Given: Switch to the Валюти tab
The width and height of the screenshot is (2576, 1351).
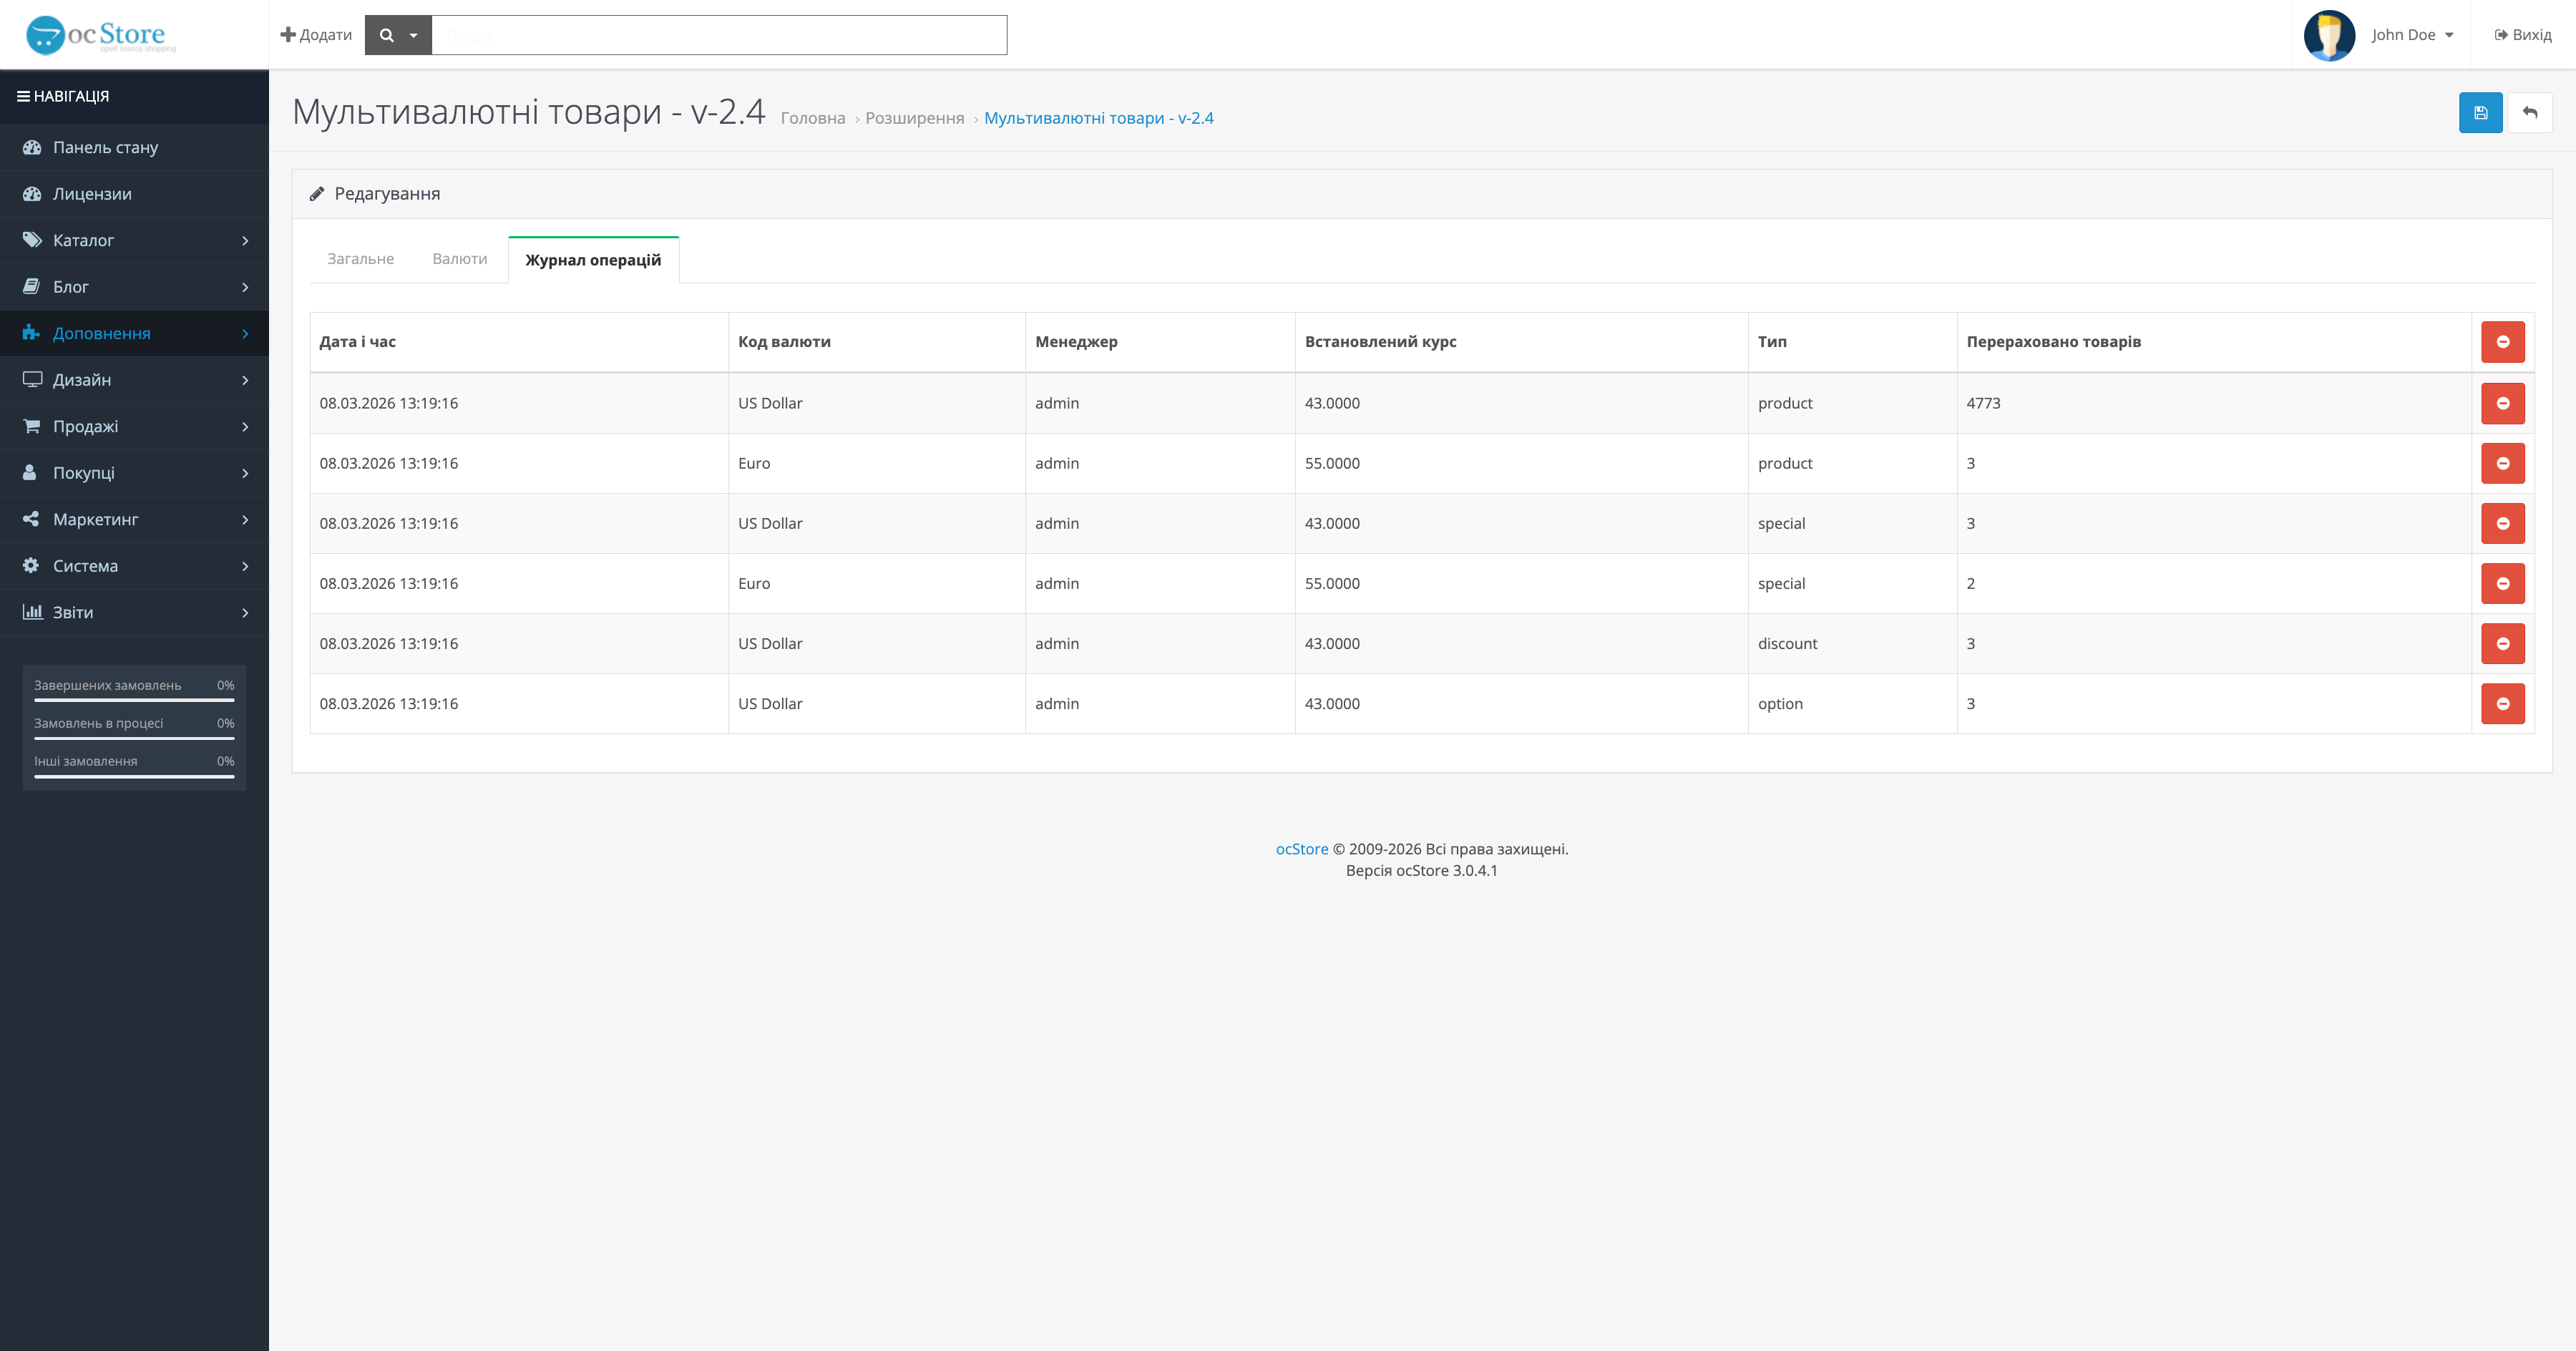Looking at the screenshot, I should 459,259.
